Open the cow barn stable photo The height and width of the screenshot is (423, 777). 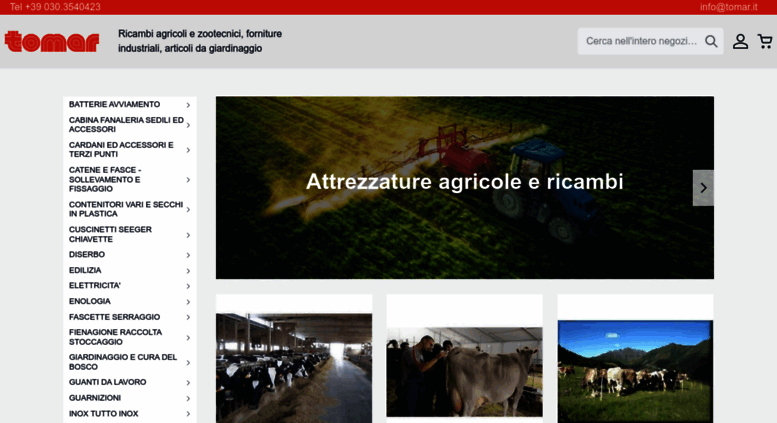tap(294, 368)
